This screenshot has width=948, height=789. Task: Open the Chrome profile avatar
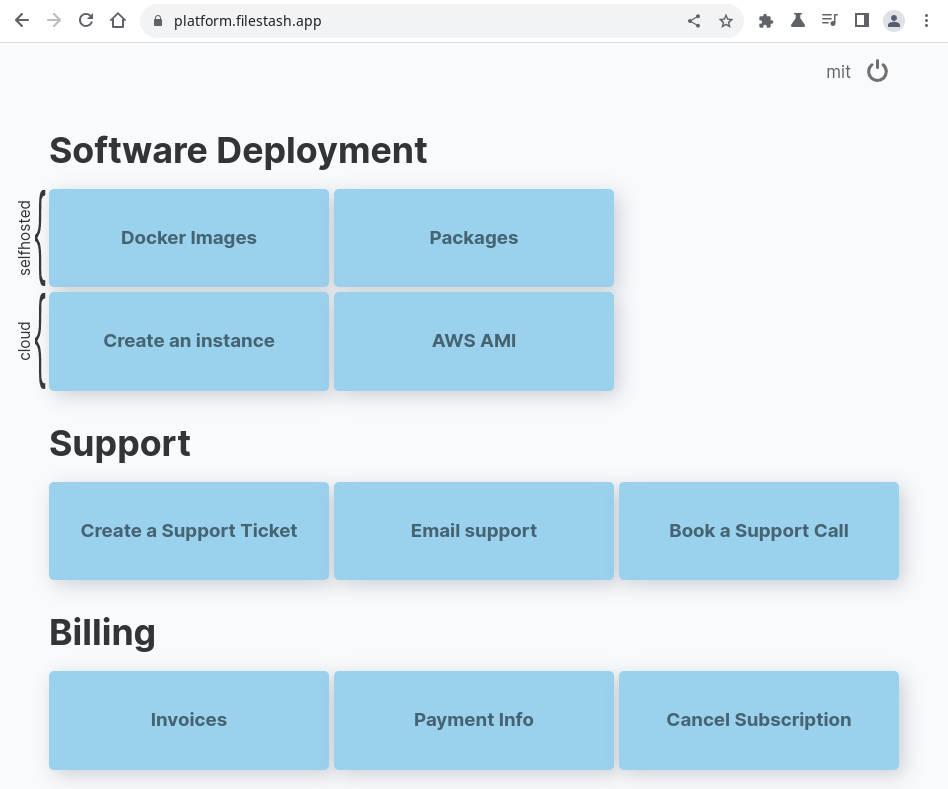point(894,20)
